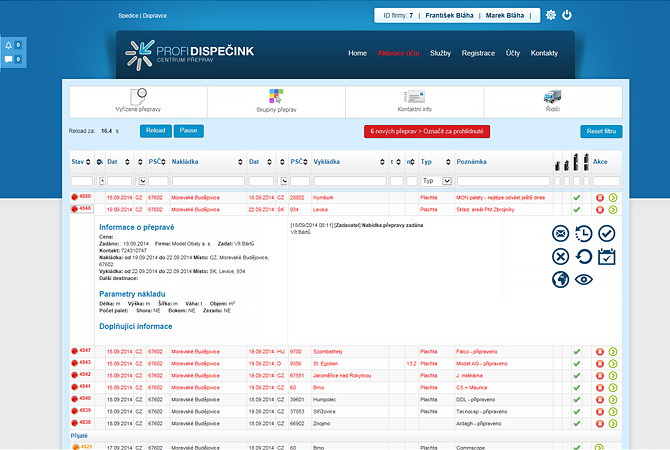Delete row 4842 with red X icon
Screen dimensions: 670x450
point(599,376)
